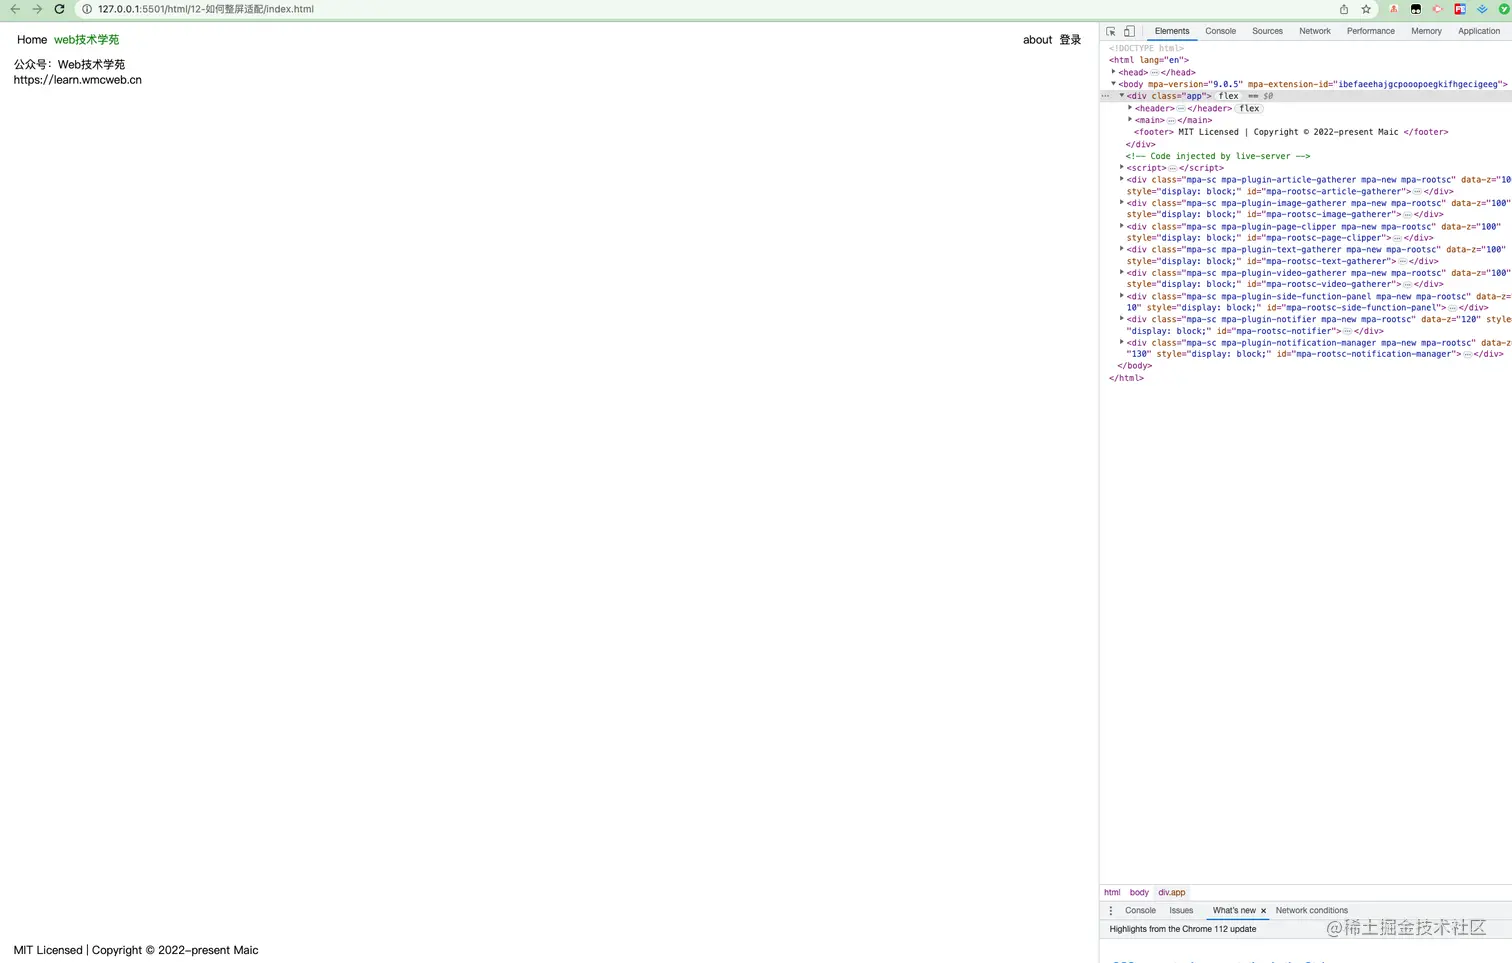Switch to the Application tab
The width and height of the screenshot is (1512, 963).
(x=1479, y=31)
